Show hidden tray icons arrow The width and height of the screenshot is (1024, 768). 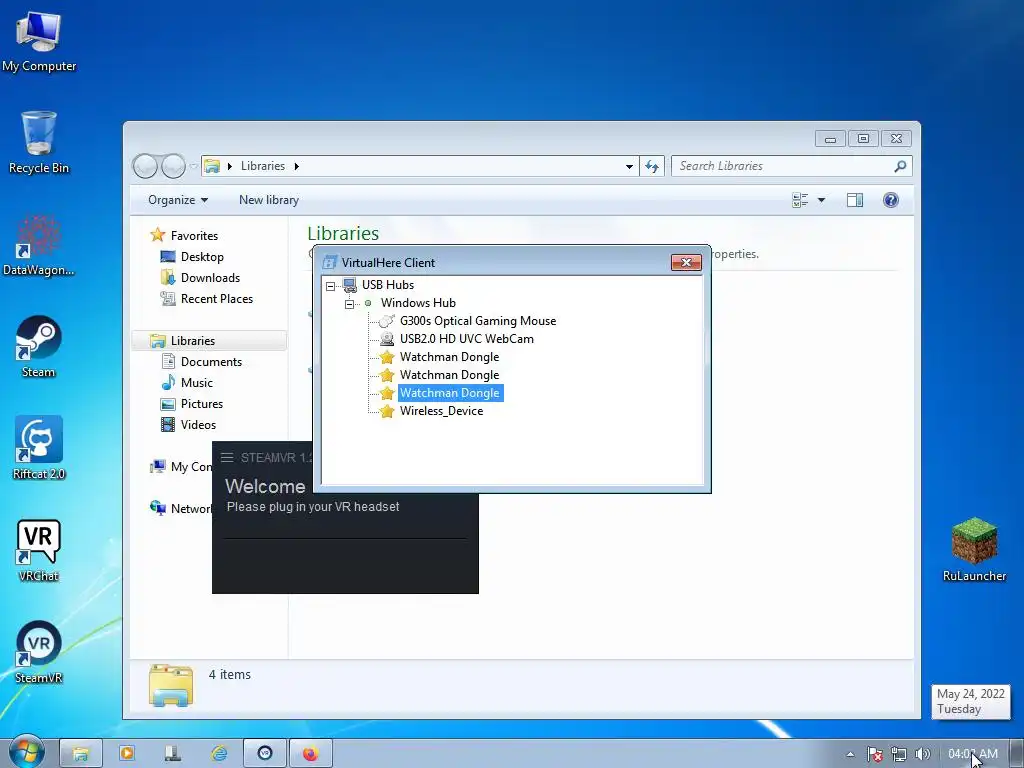850,754
